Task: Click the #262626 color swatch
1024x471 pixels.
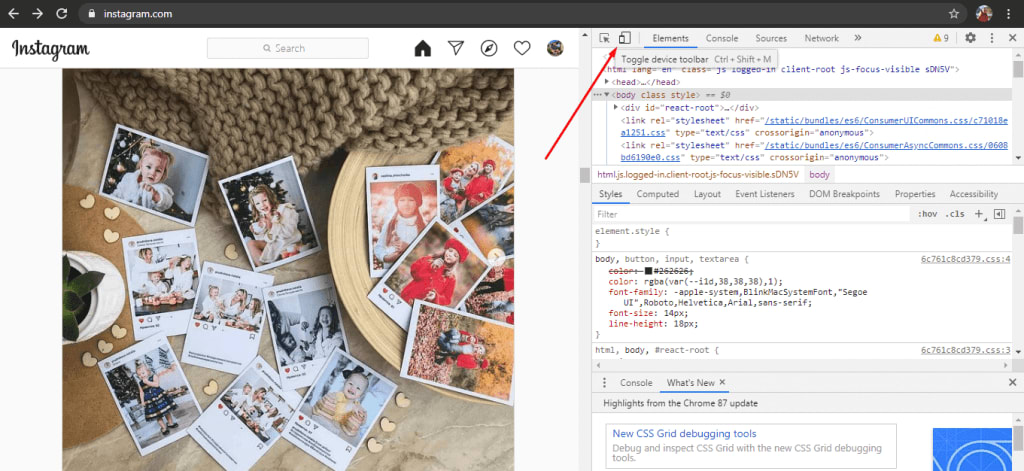Action: 648,270
